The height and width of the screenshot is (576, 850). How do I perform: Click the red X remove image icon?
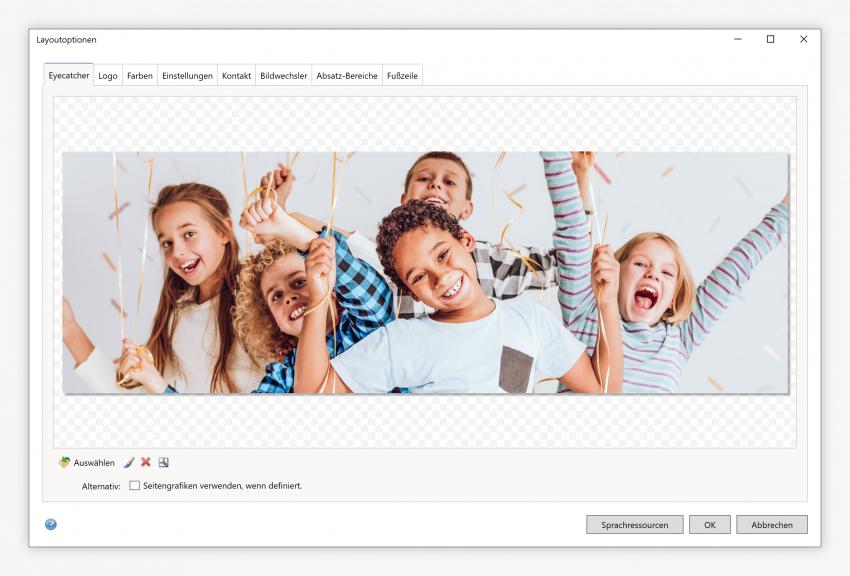point(146,463)
